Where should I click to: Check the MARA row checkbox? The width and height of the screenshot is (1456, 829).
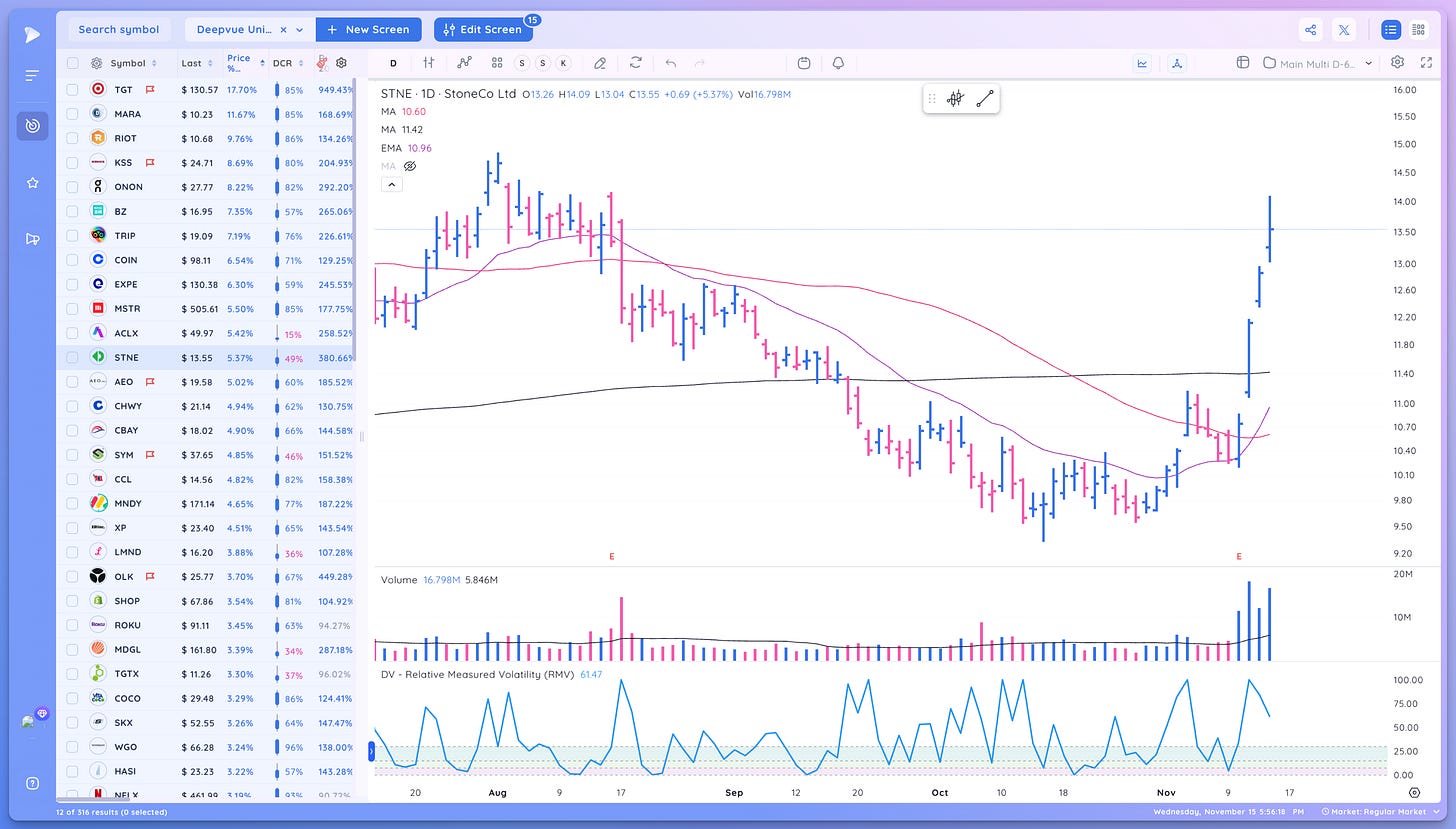pos(72,114)
